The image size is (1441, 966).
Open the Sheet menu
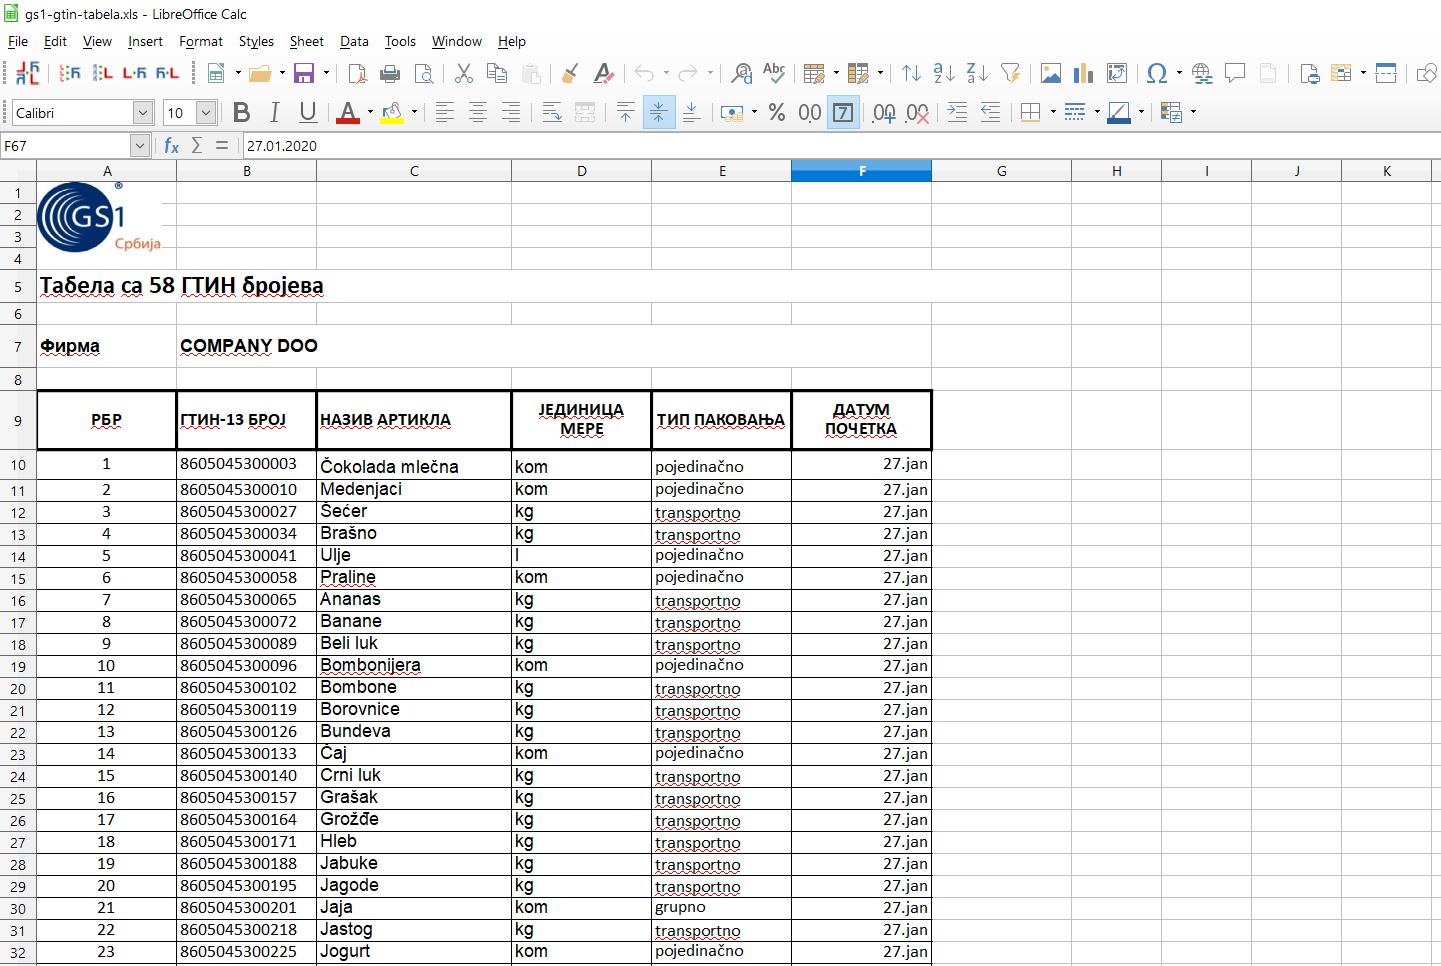(x=307, y=41)
